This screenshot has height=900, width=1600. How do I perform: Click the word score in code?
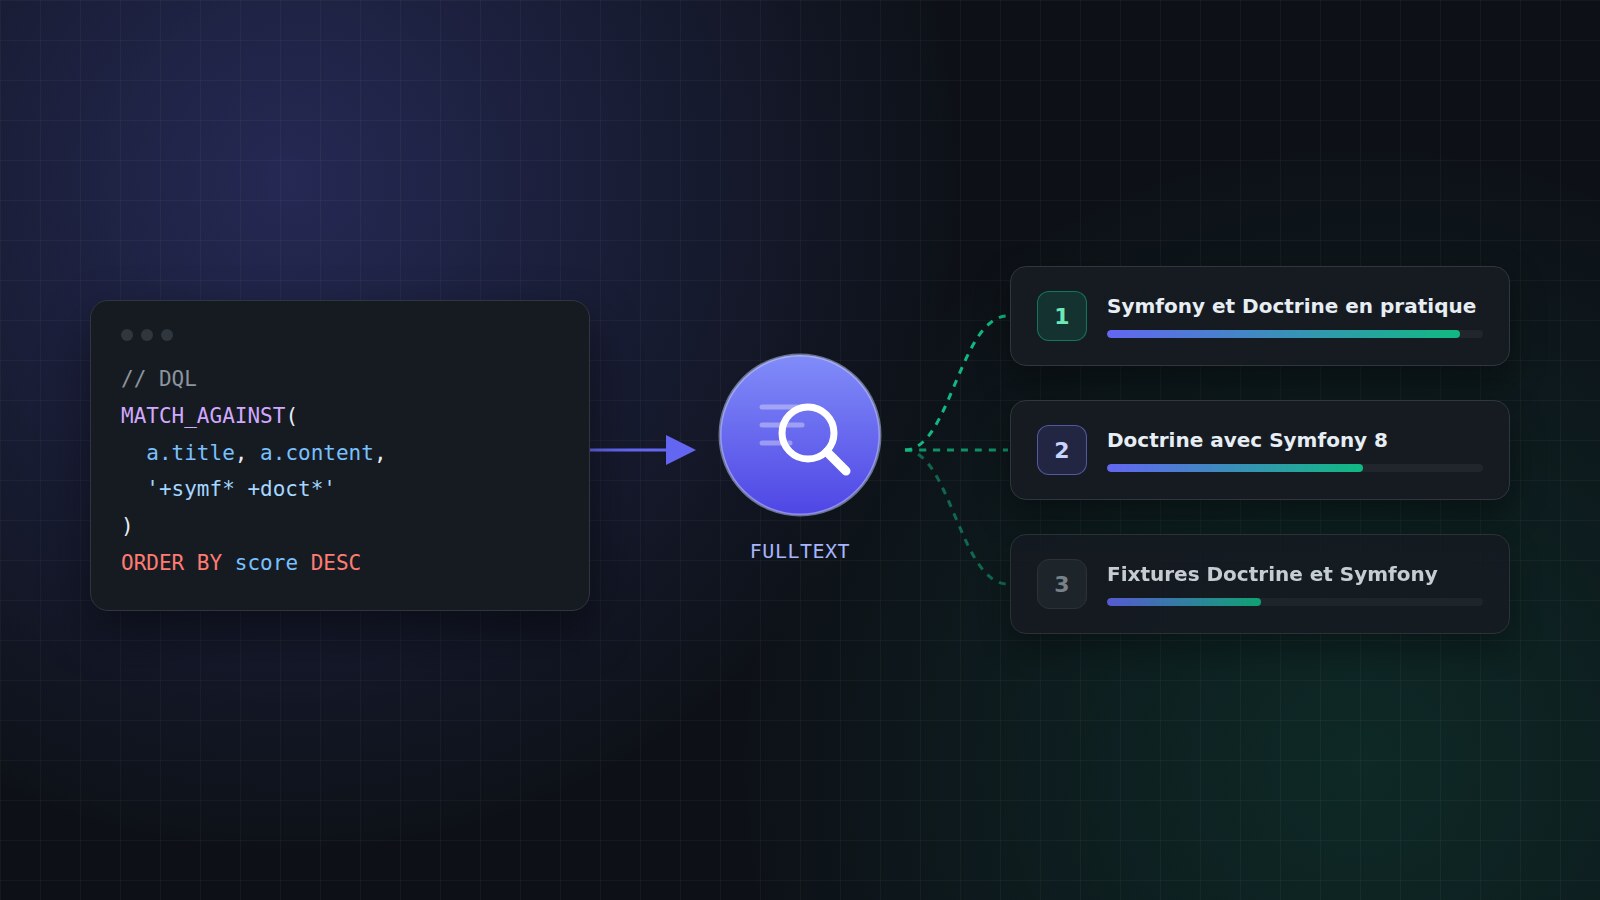click(266, 563)
